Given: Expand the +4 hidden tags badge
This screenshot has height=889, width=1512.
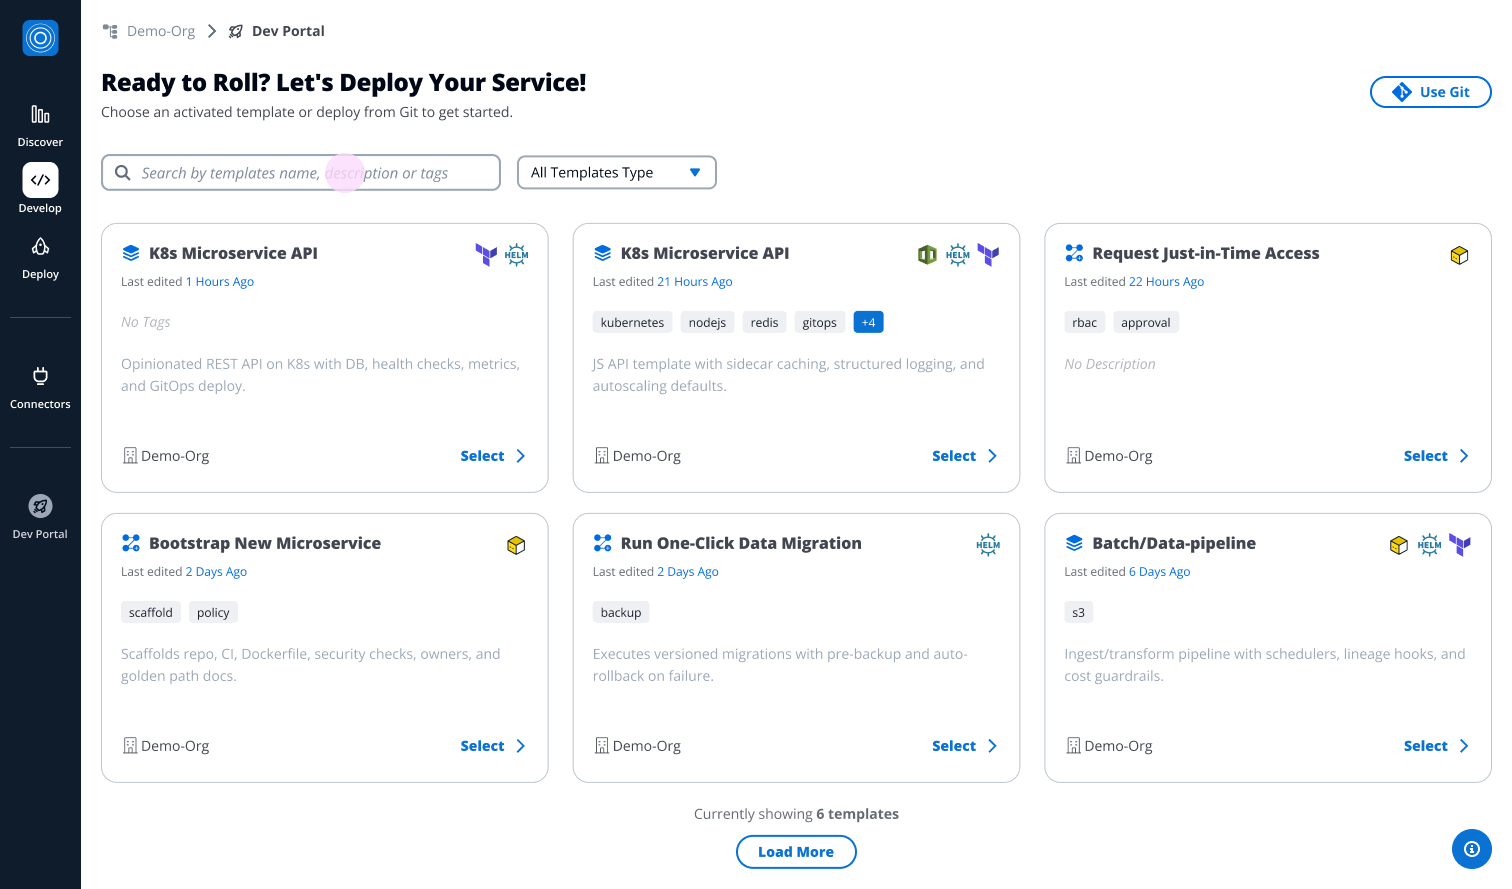Looking at the screenshot, I should [x=868, y=323].
